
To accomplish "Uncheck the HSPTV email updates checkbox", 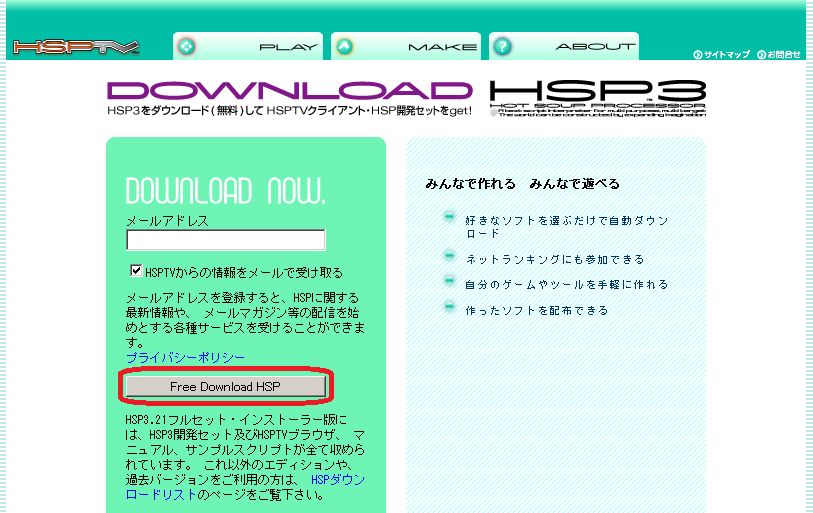I will click(x=136, y=271).
